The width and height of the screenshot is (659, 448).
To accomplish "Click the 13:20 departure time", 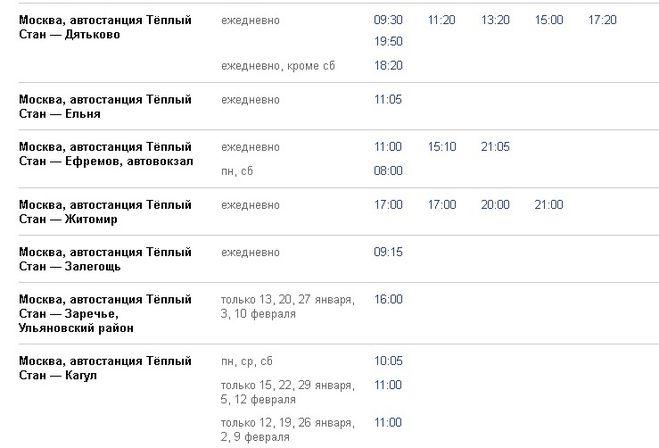I will coord(495,20).
